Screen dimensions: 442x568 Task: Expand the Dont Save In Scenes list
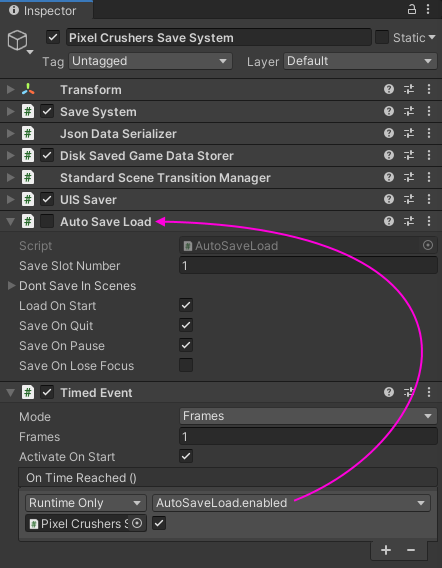click(x=11, y=285)
